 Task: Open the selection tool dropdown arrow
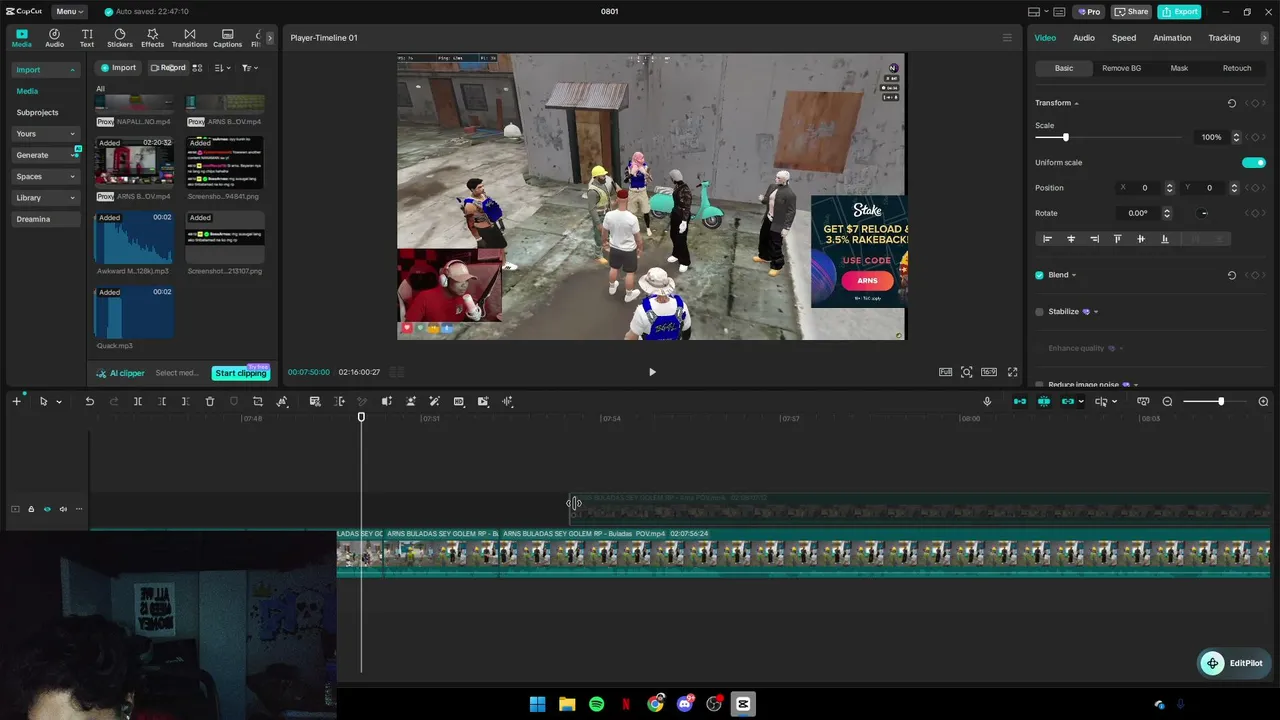tap(59, 402)
